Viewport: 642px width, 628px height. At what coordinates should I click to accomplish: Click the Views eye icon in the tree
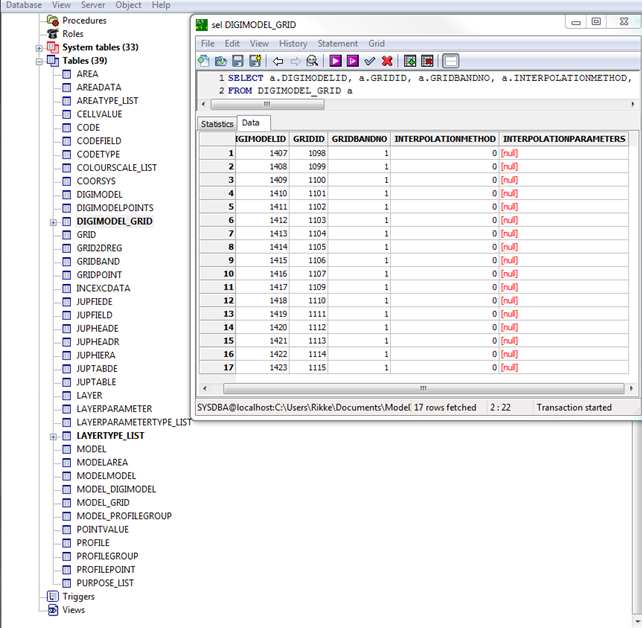[x=53, y=610]
